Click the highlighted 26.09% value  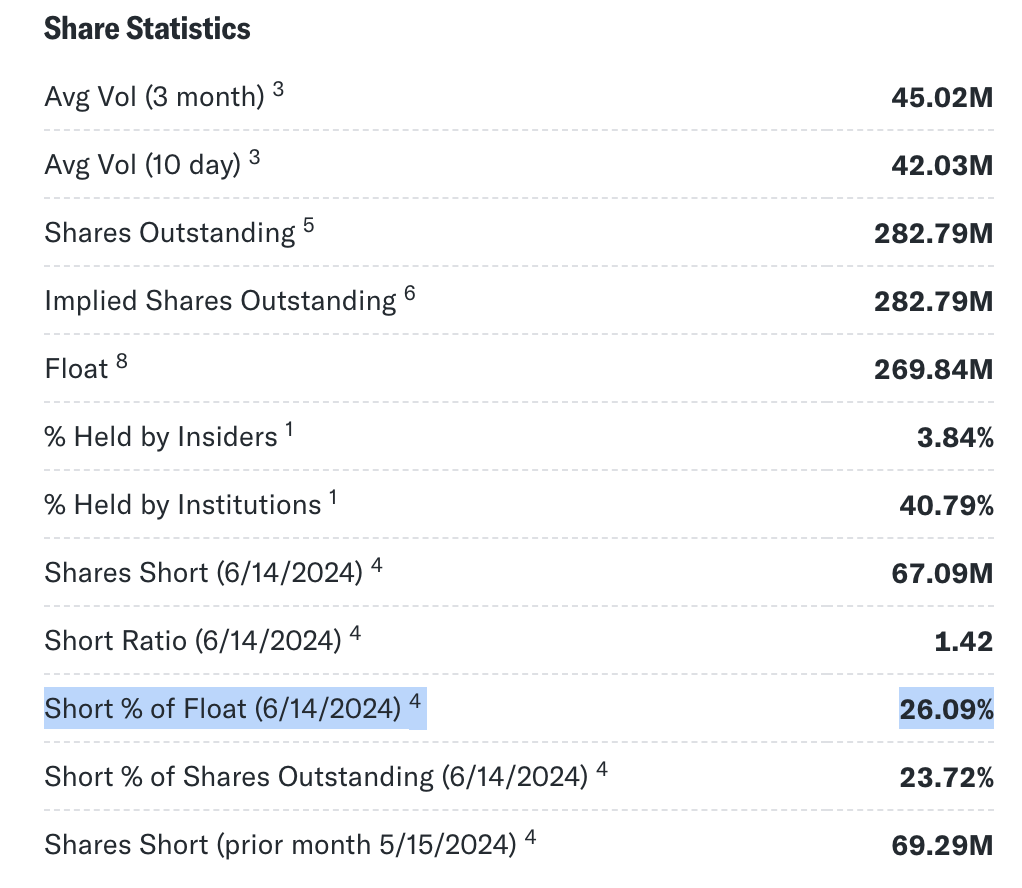tap(946, 710)
